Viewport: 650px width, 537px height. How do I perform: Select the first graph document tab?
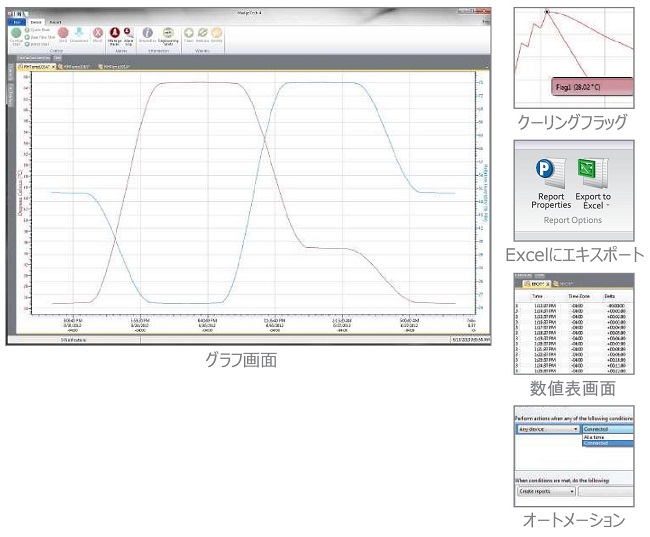(x=33, y=66)
